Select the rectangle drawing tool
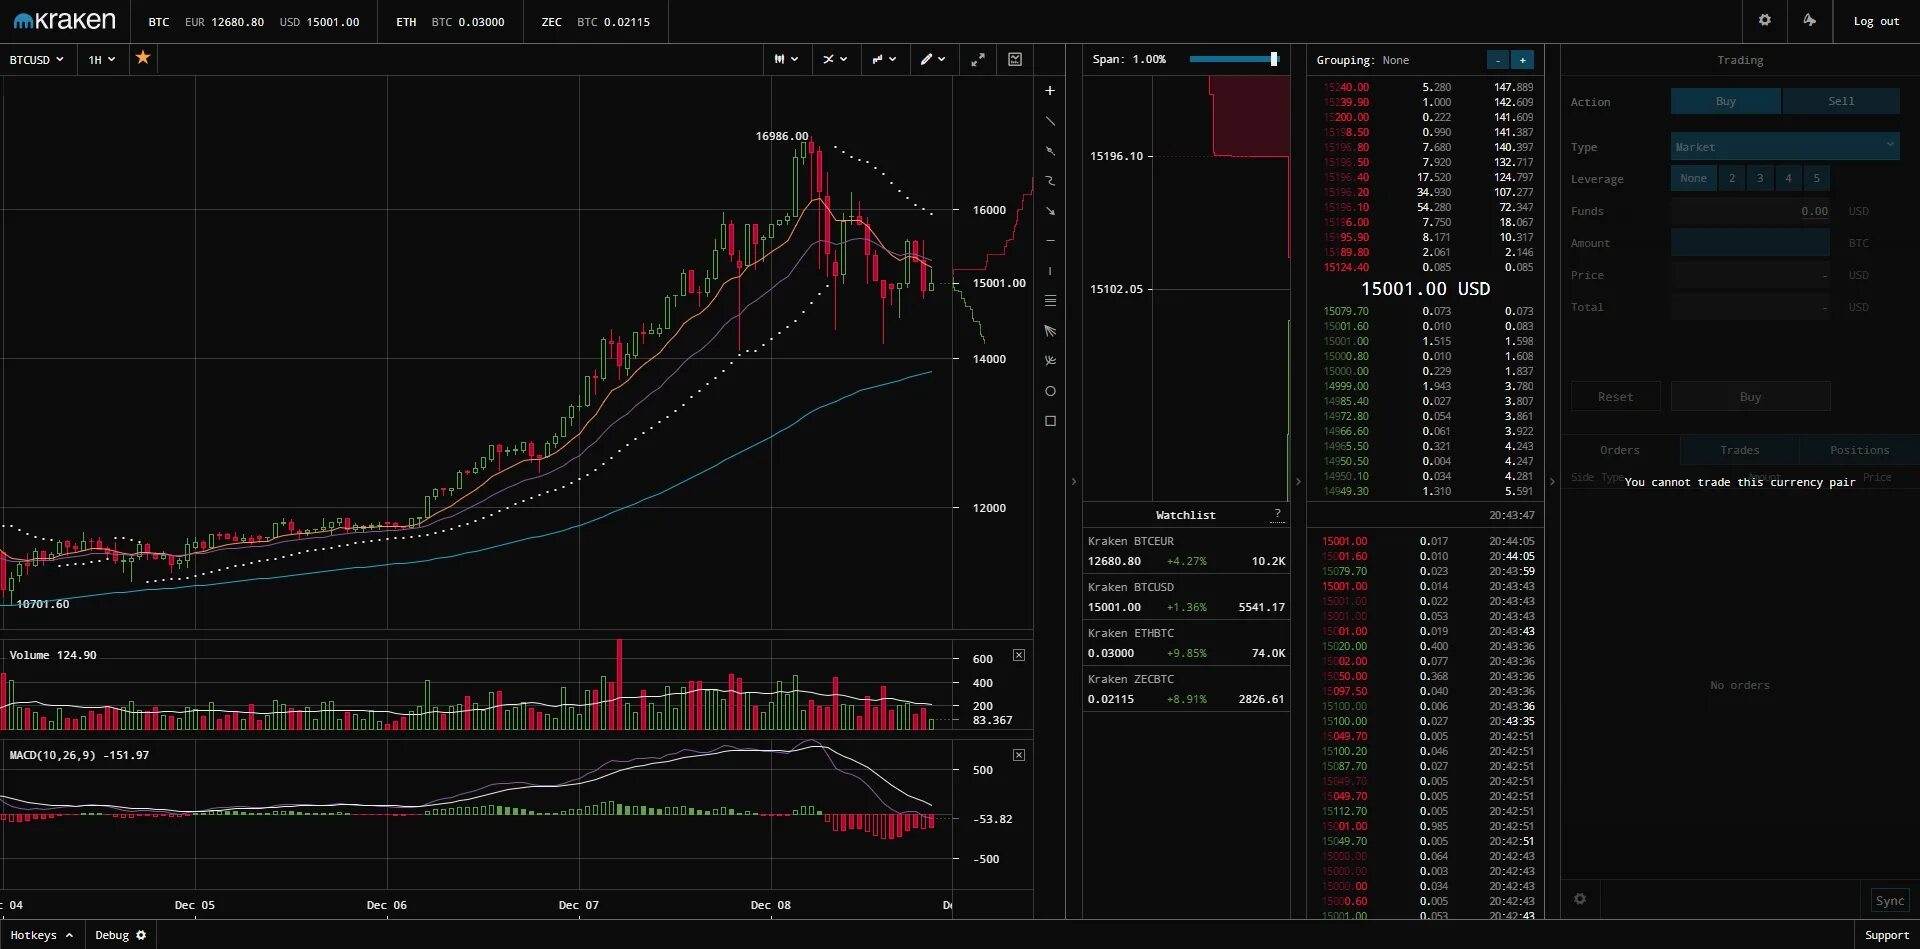The image size is (1920, 949). [x=1050, y=421]
